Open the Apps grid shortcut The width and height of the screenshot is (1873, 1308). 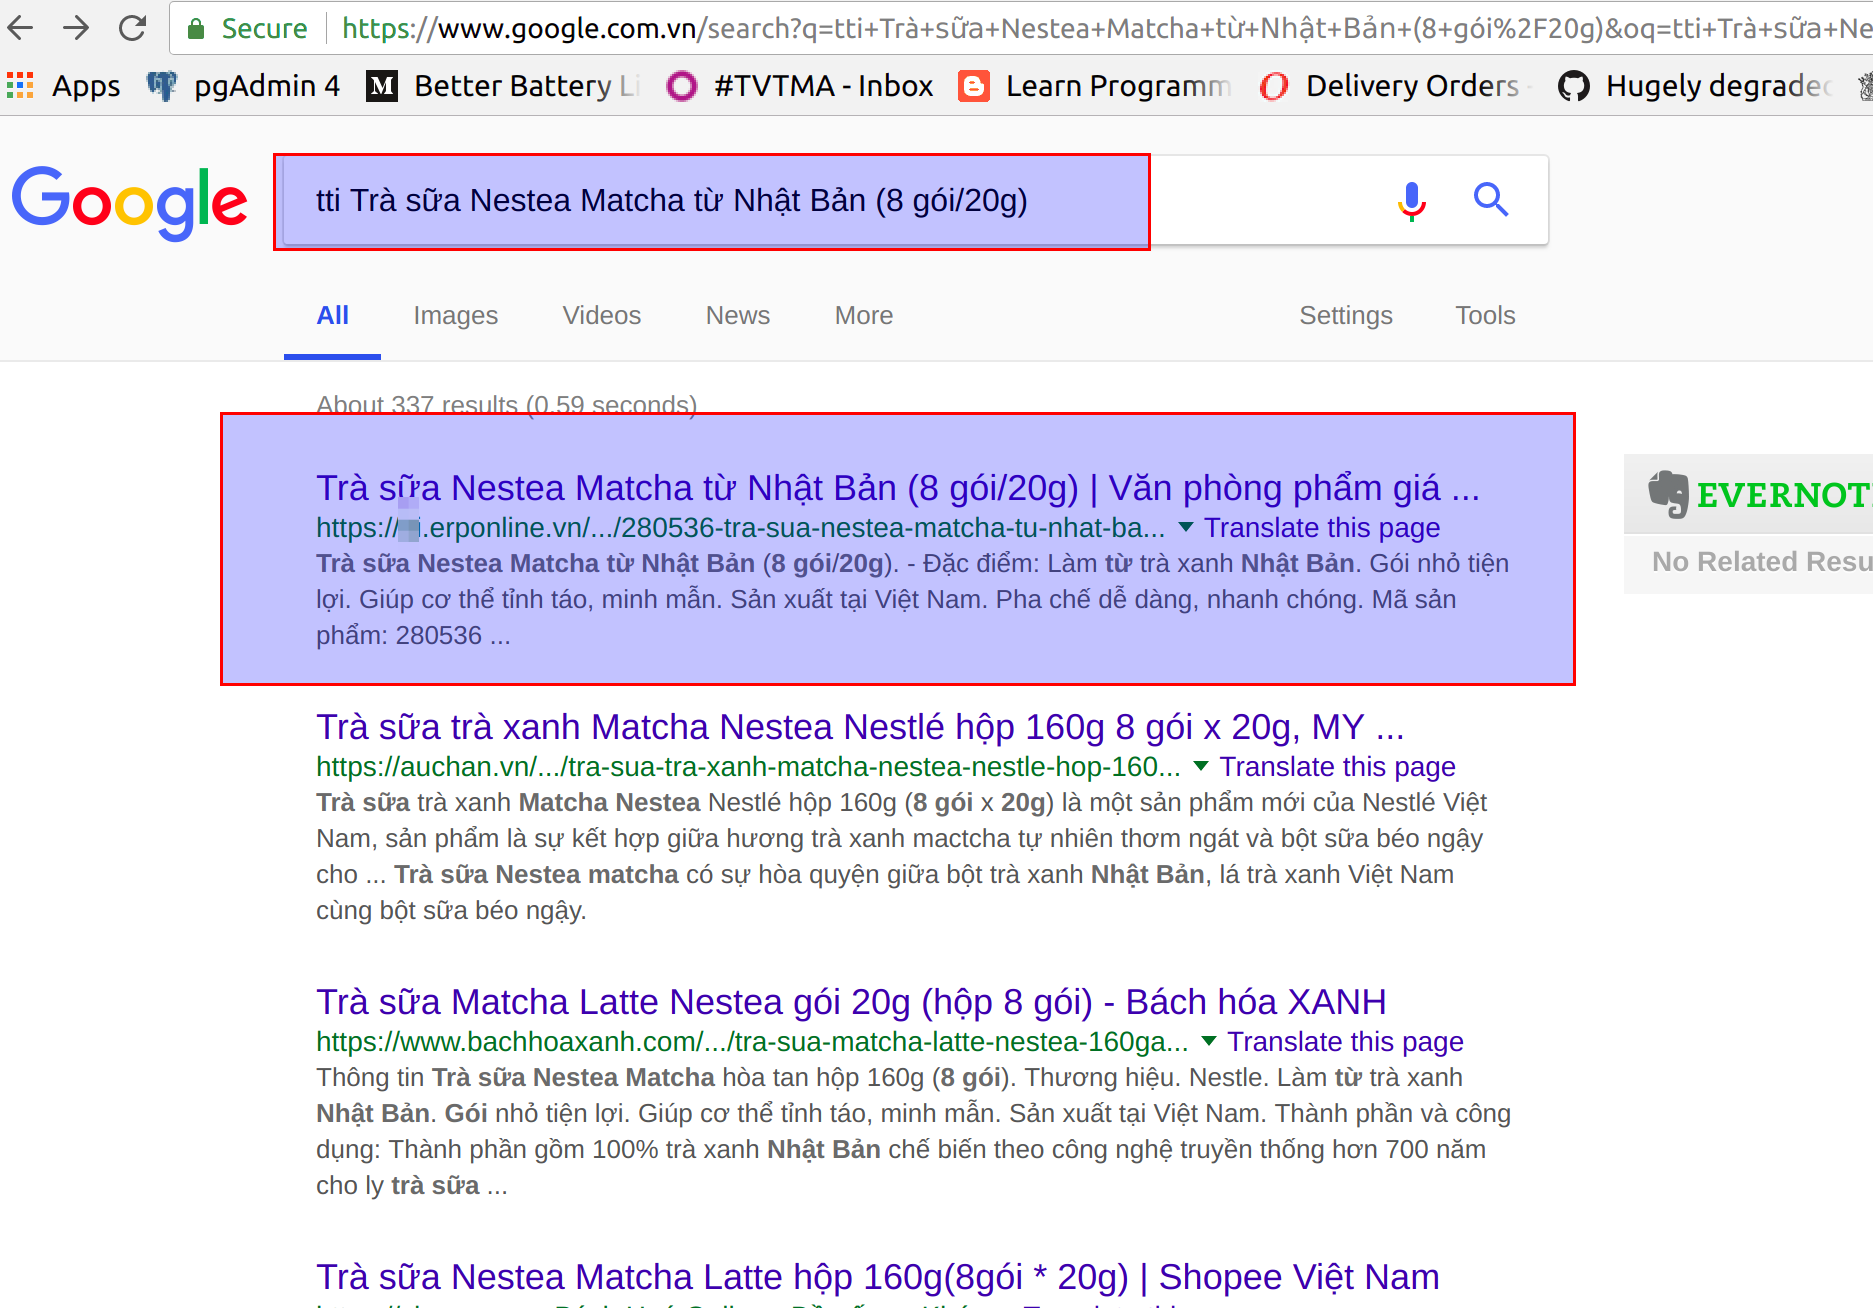[x=64, y=86]
